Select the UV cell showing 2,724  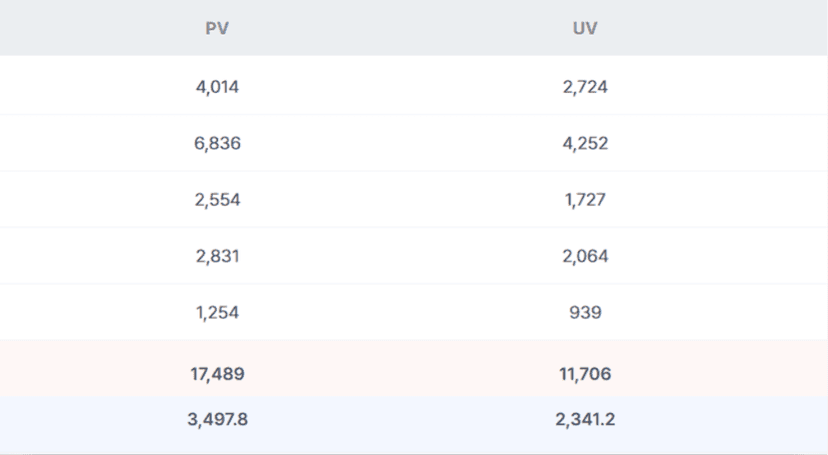click(585, 87)
